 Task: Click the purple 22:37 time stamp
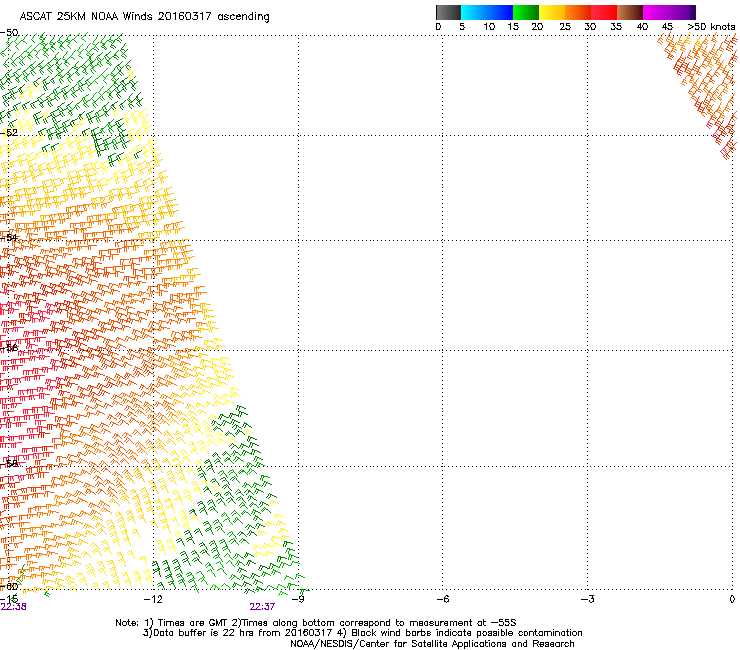point(262,607)
